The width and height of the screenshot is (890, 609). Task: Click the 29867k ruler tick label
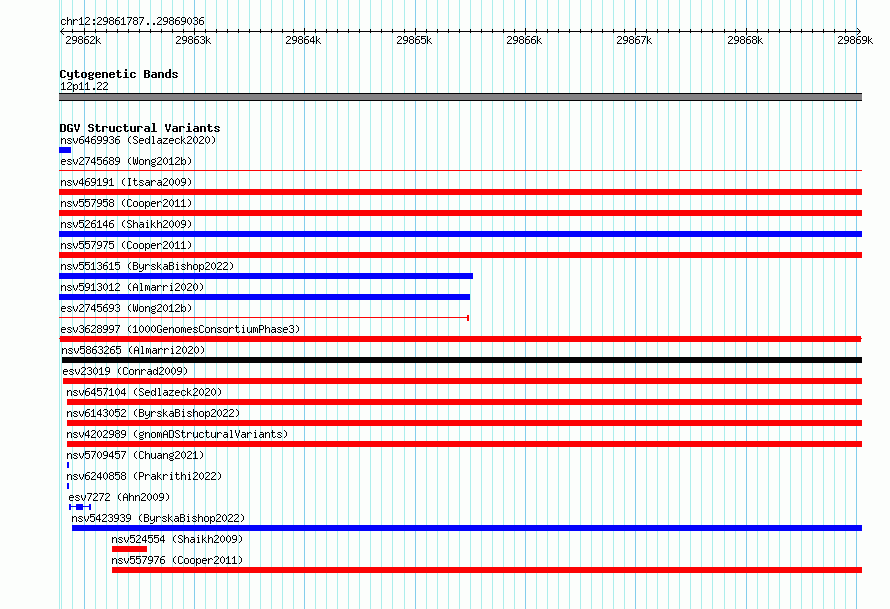634,40
